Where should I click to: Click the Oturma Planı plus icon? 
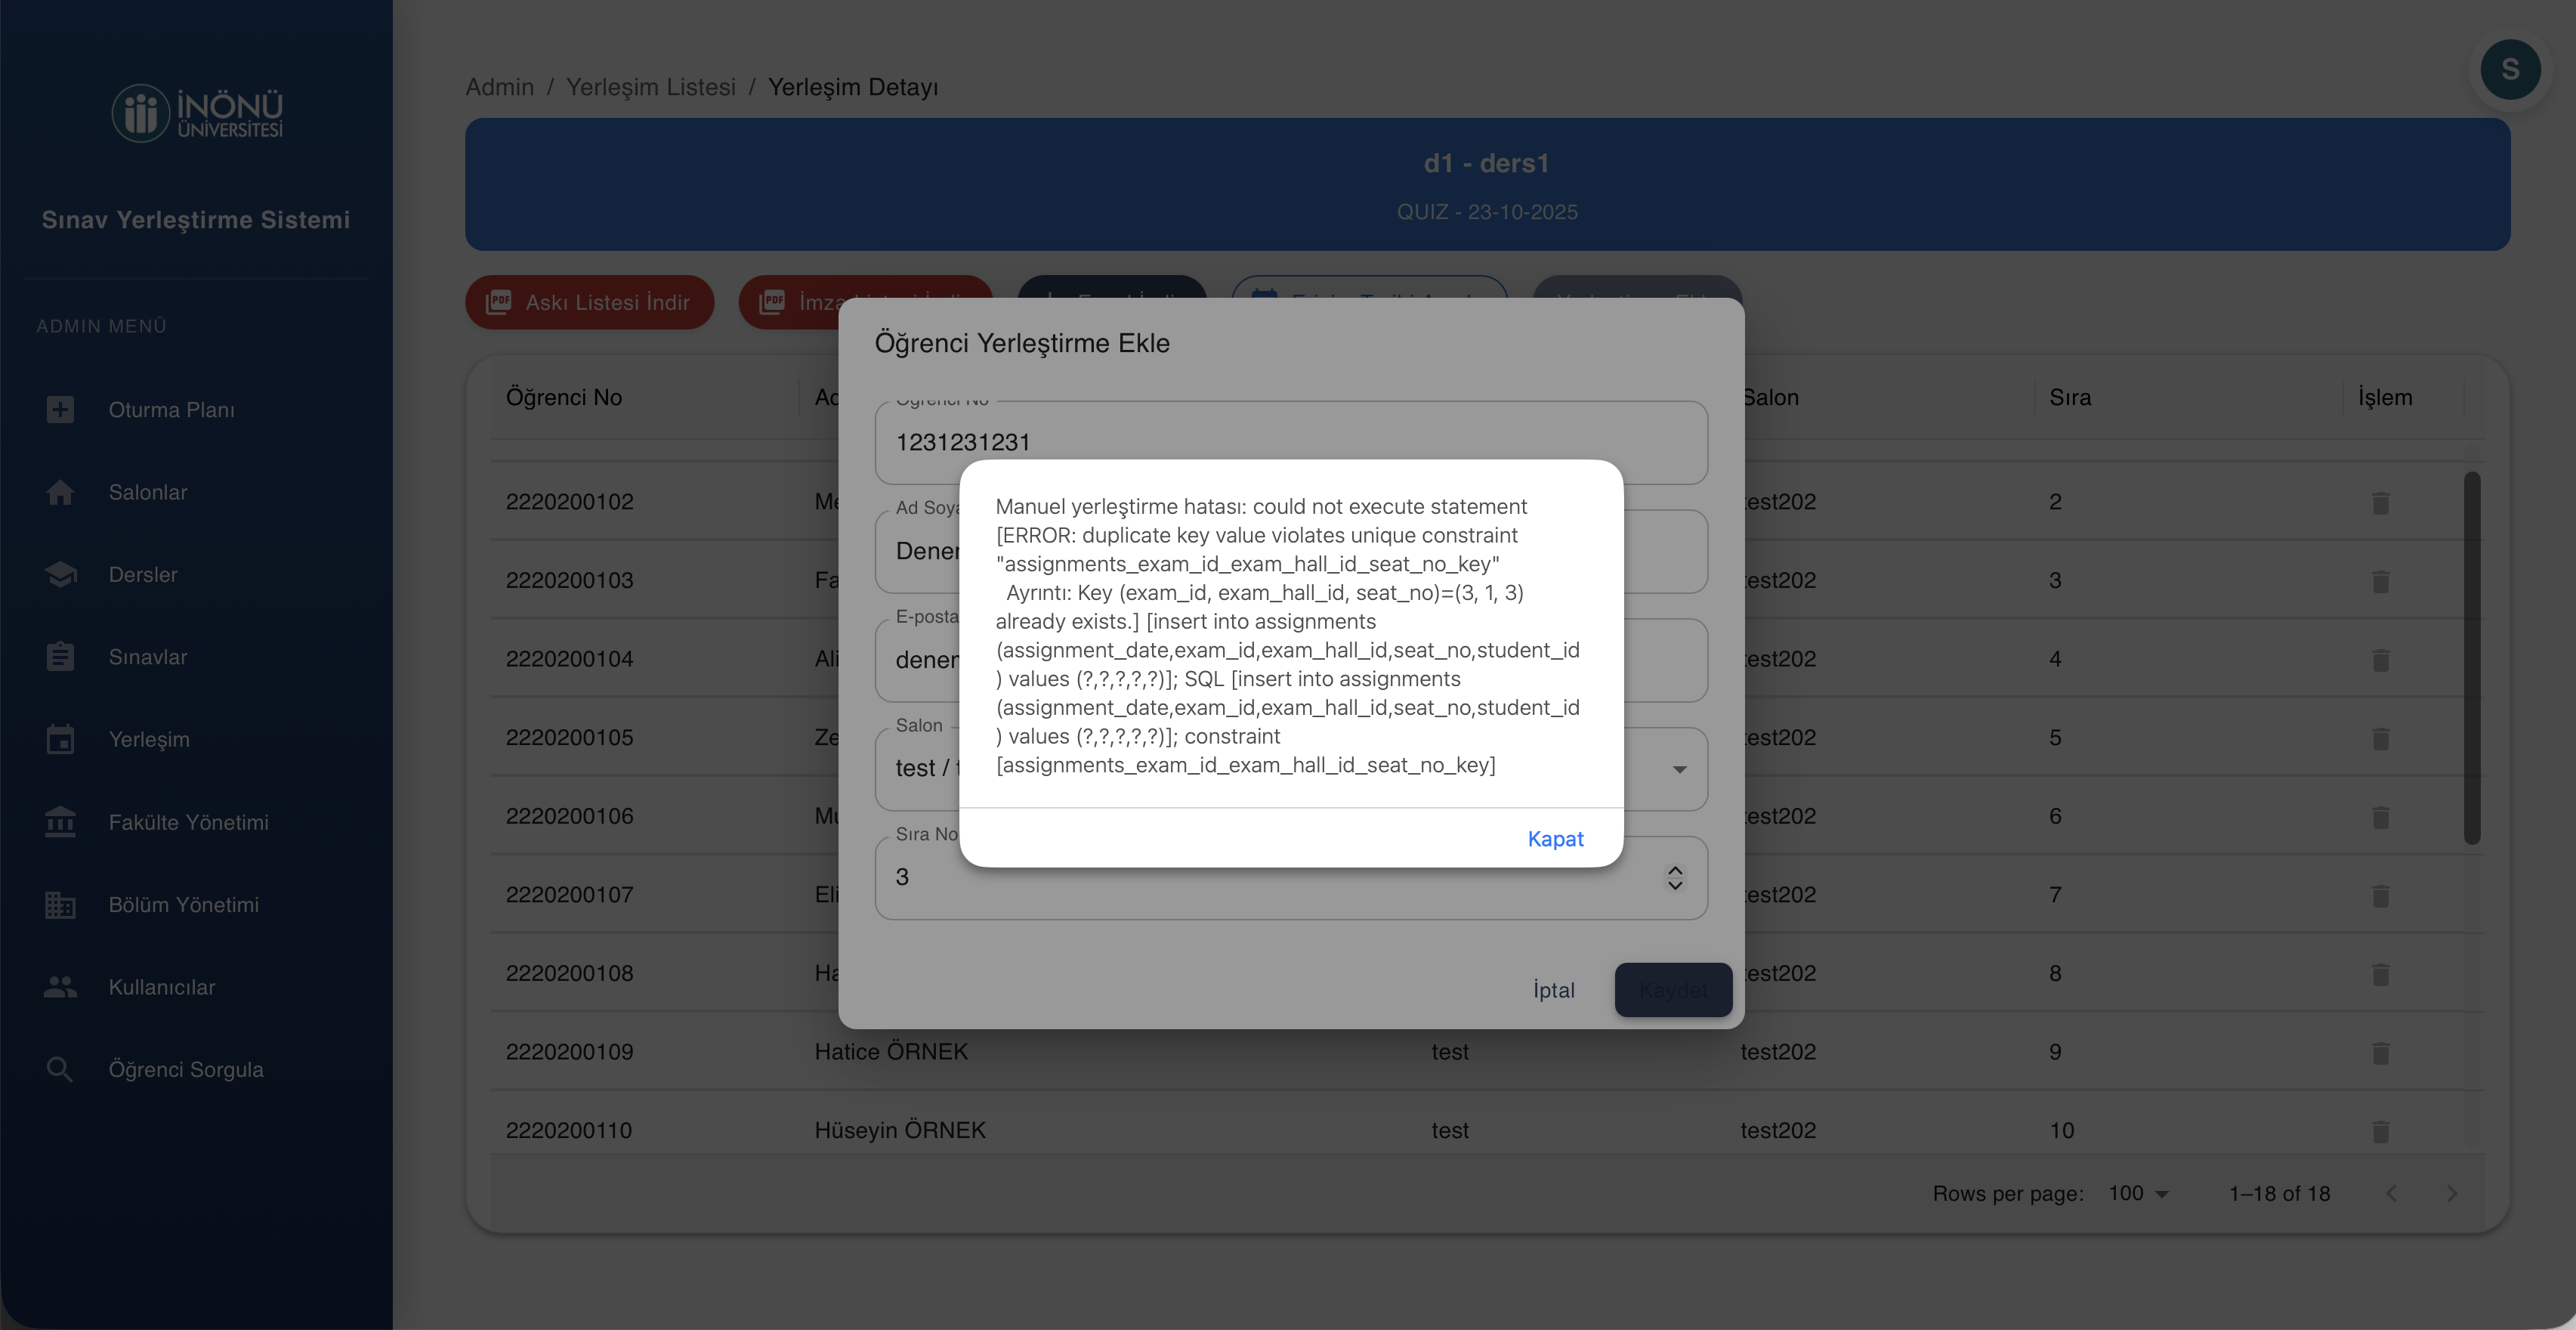click(60, 410)
